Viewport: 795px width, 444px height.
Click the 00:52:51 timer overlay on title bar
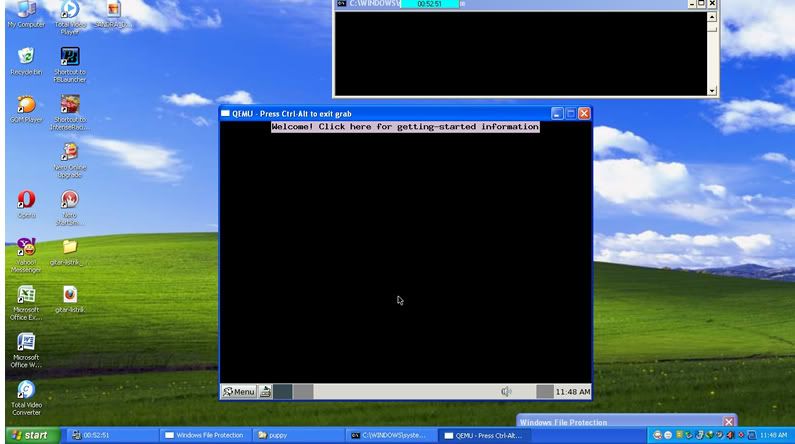click(429, 4)
